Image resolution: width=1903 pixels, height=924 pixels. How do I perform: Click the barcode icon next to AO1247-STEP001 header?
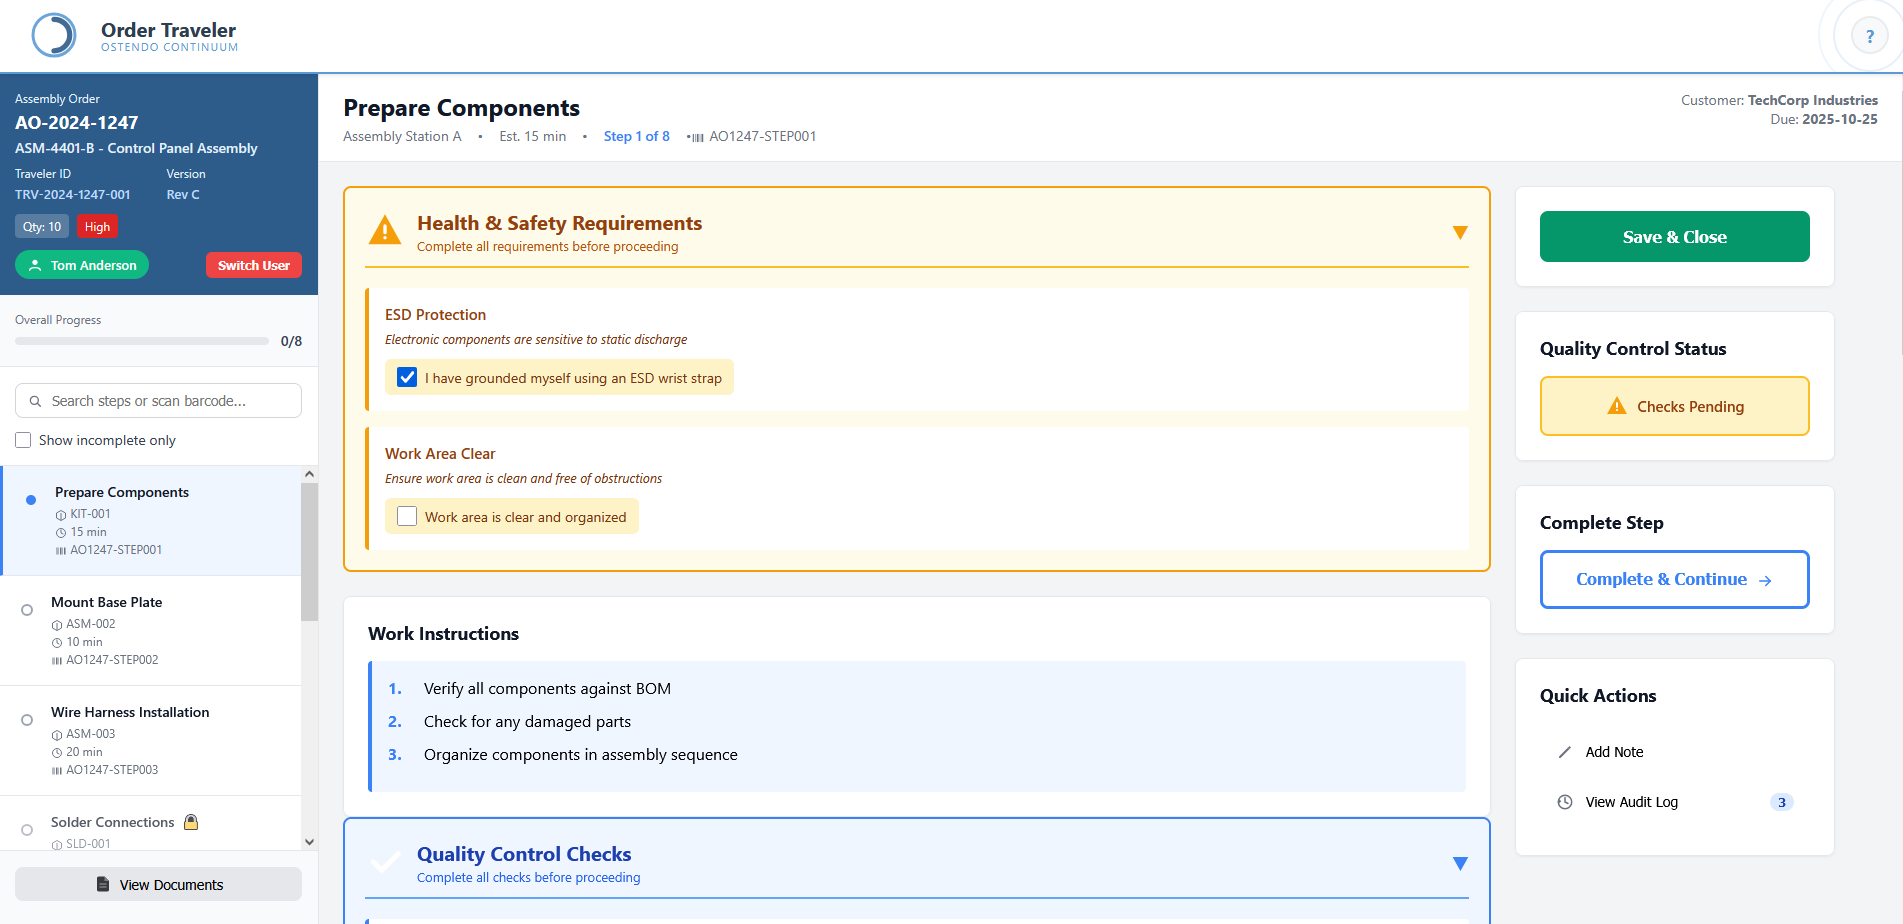click(697, 137)
